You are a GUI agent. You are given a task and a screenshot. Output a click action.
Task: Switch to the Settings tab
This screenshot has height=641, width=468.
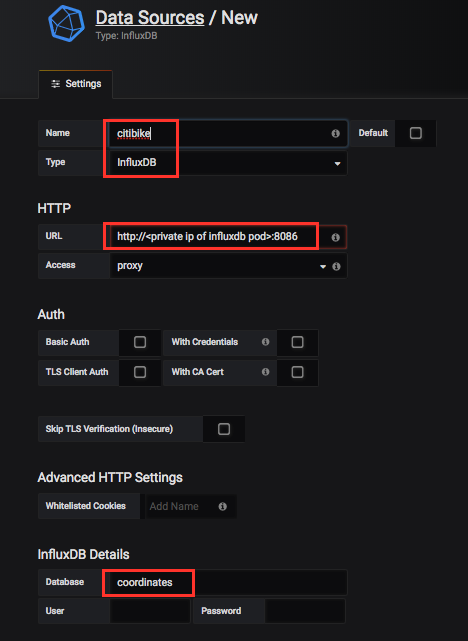[76, 84]
